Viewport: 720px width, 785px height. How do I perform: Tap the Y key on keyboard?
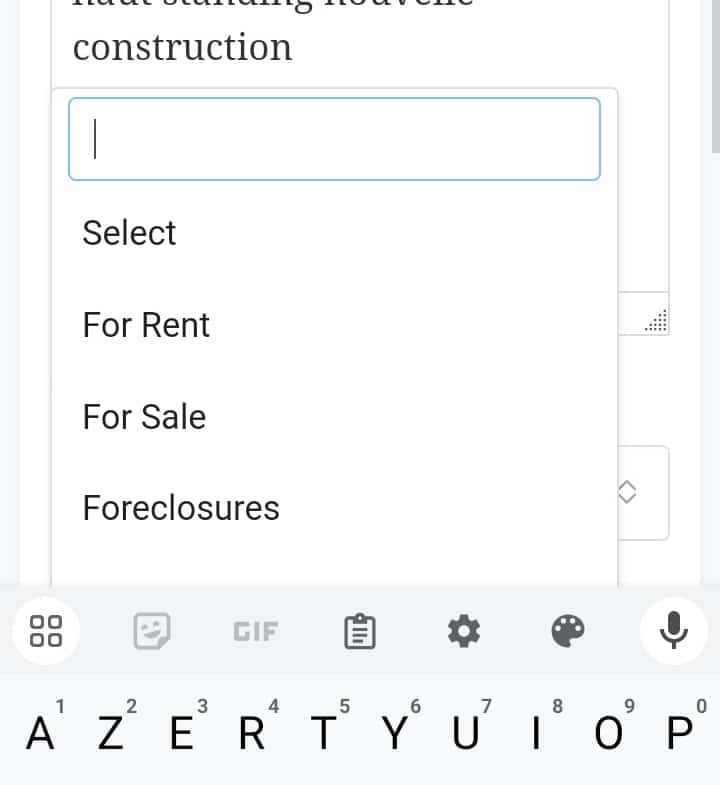point(396,734)
